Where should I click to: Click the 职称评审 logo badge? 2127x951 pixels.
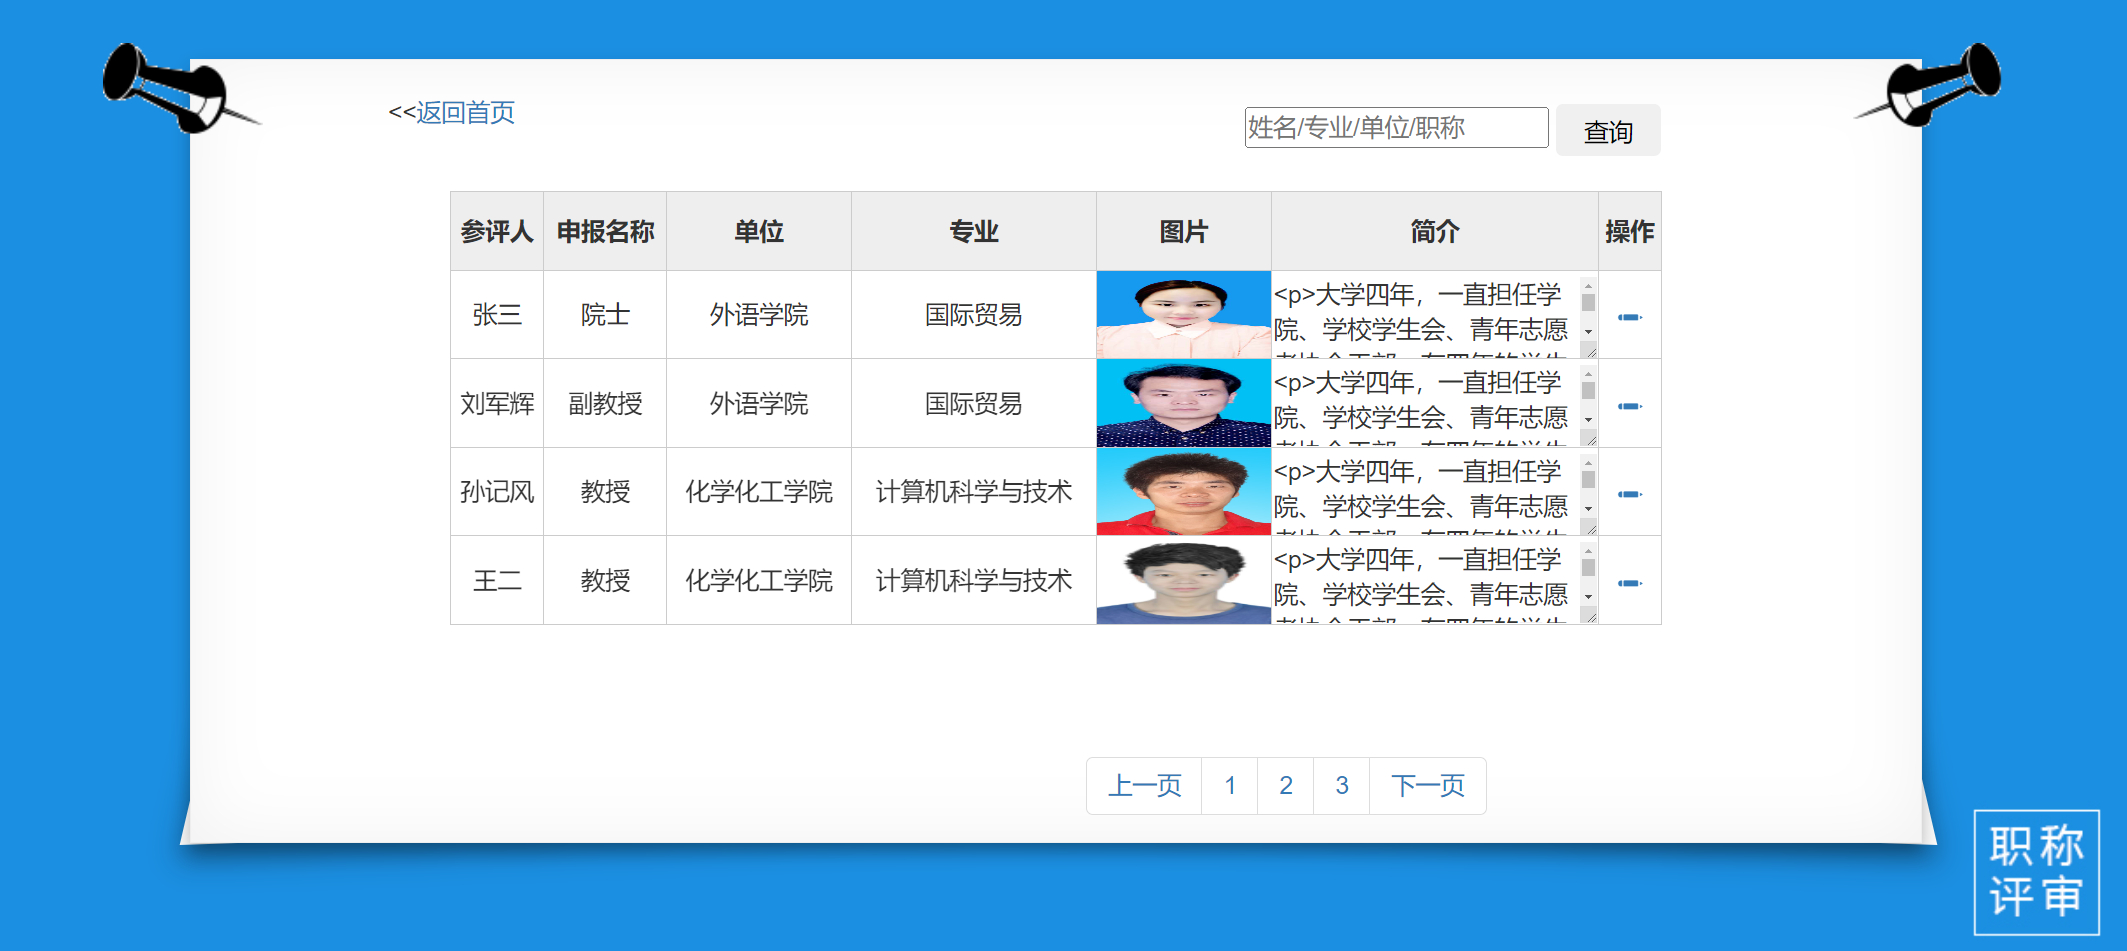(x=2036, y=872)
